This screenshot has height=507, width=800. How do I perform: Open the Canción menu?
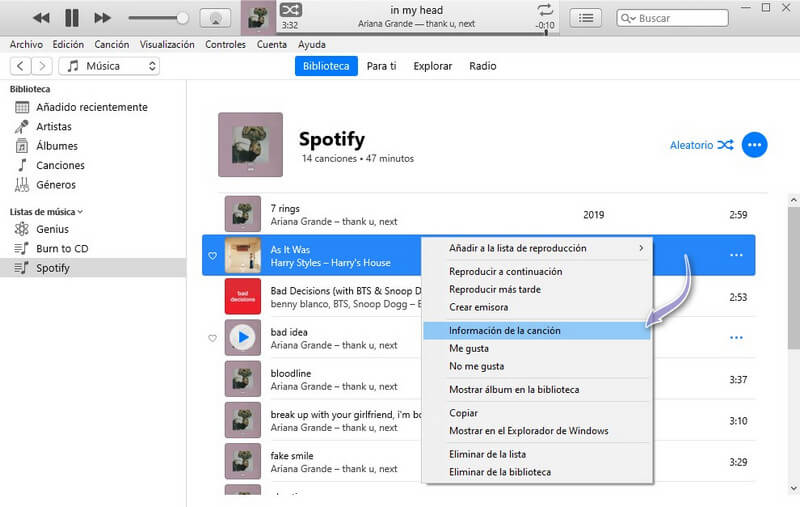click(x=112, y=44)
